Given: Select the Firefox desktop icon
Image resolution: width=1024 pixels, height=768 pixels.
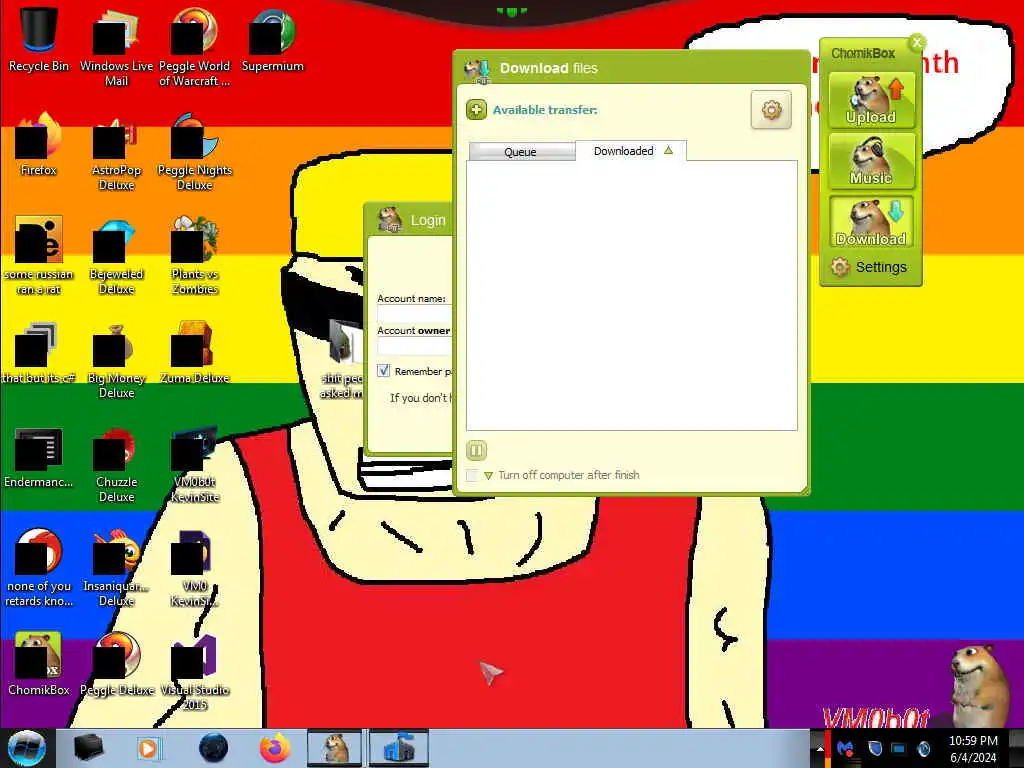Looking at the screenshot, I should (39, 145).
